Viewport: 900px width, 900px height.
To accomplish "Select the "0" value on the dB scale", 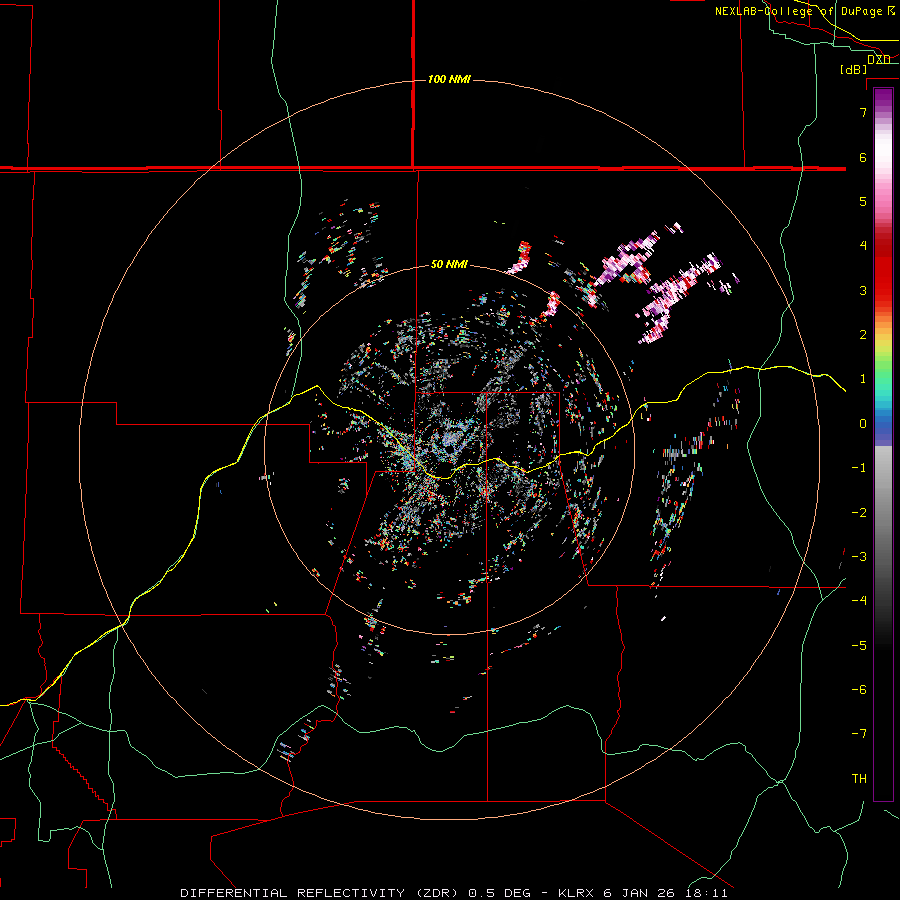I will tap(863, 424).
